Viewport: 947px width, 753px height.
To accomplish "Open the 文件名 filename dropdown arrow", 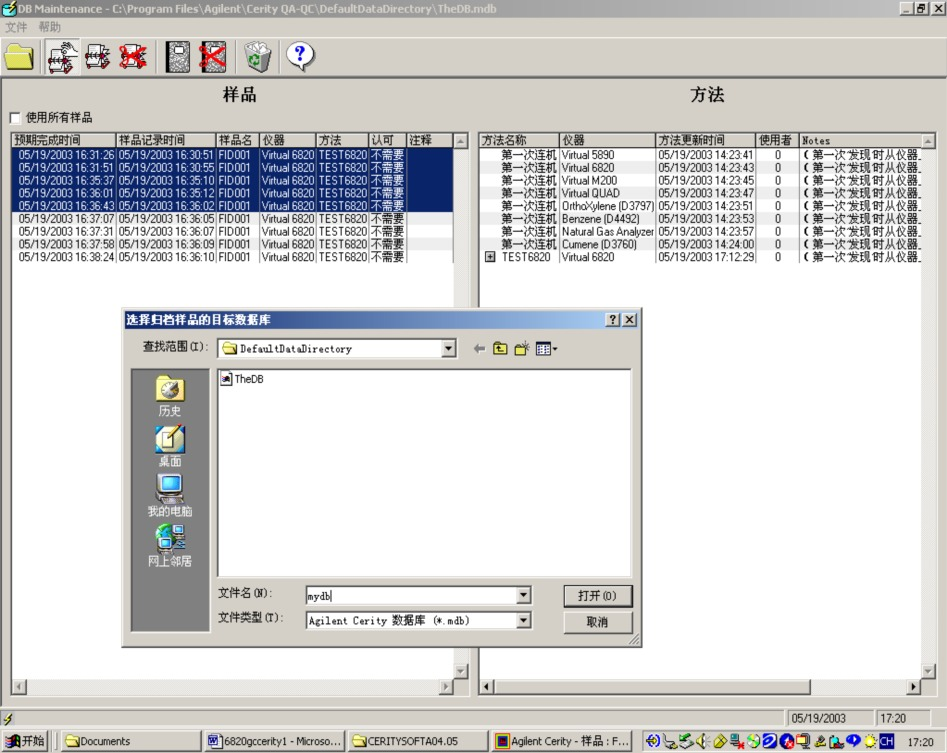I will coord(524,595).
